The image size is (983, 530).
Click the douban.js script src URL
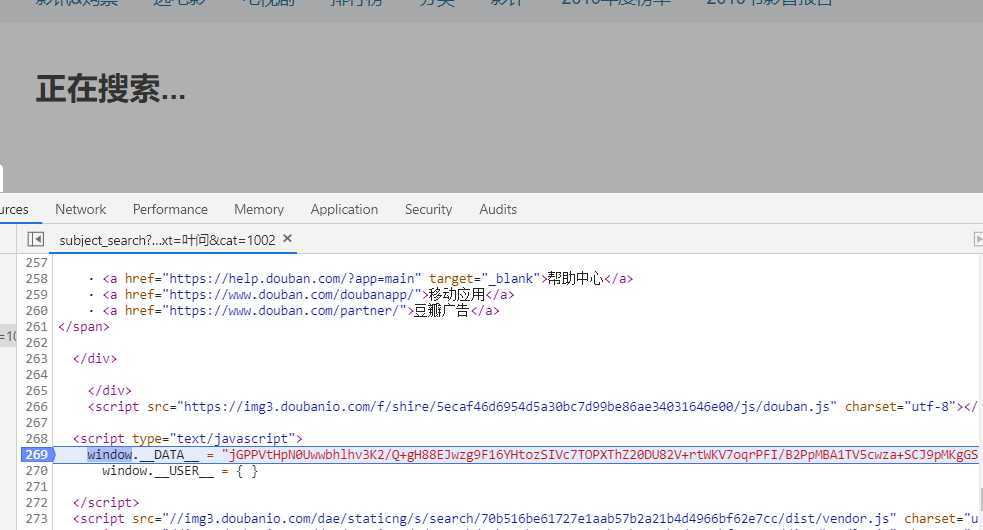pos(507,406)
